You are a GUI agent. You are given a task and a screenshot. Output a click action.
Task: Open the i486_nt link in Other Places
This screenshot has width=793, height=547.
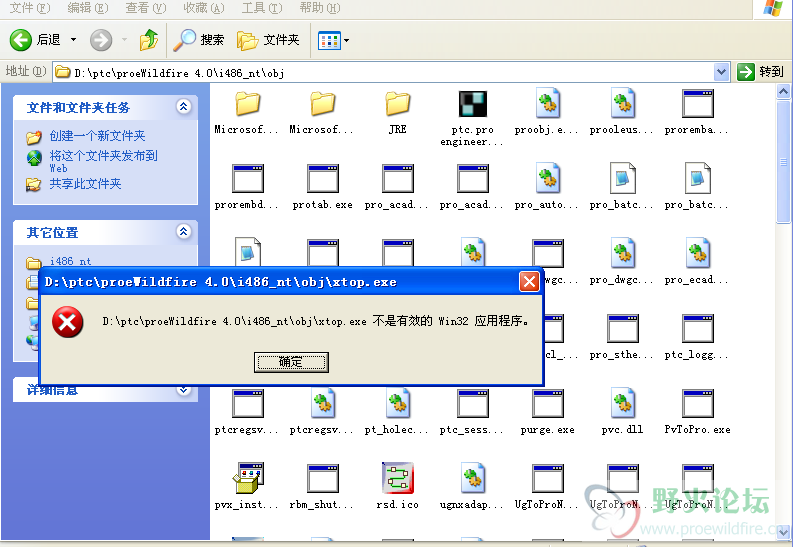click(x=70, y=261)
